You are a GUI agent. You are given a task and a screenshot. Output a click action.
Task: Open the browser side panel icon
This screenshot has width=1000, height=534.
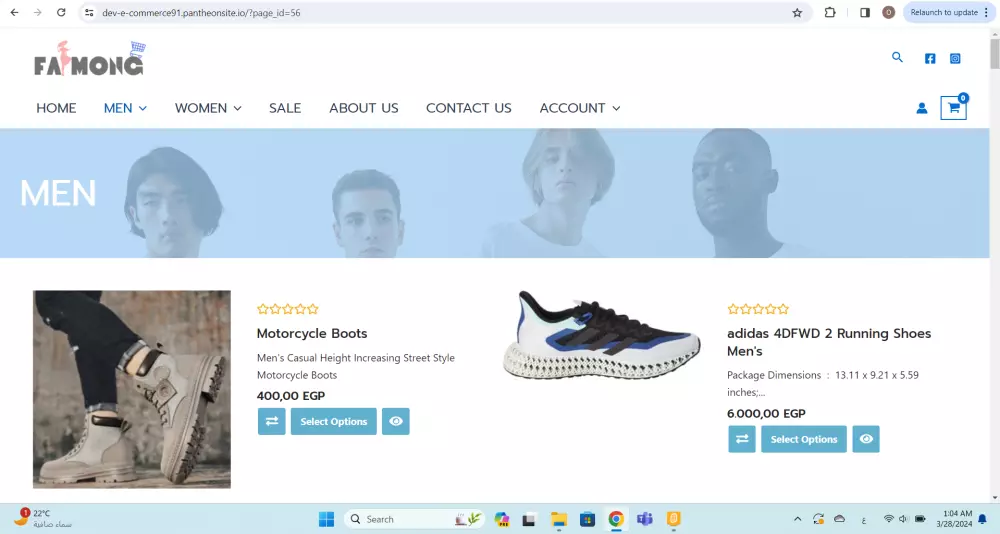(865, 12)
